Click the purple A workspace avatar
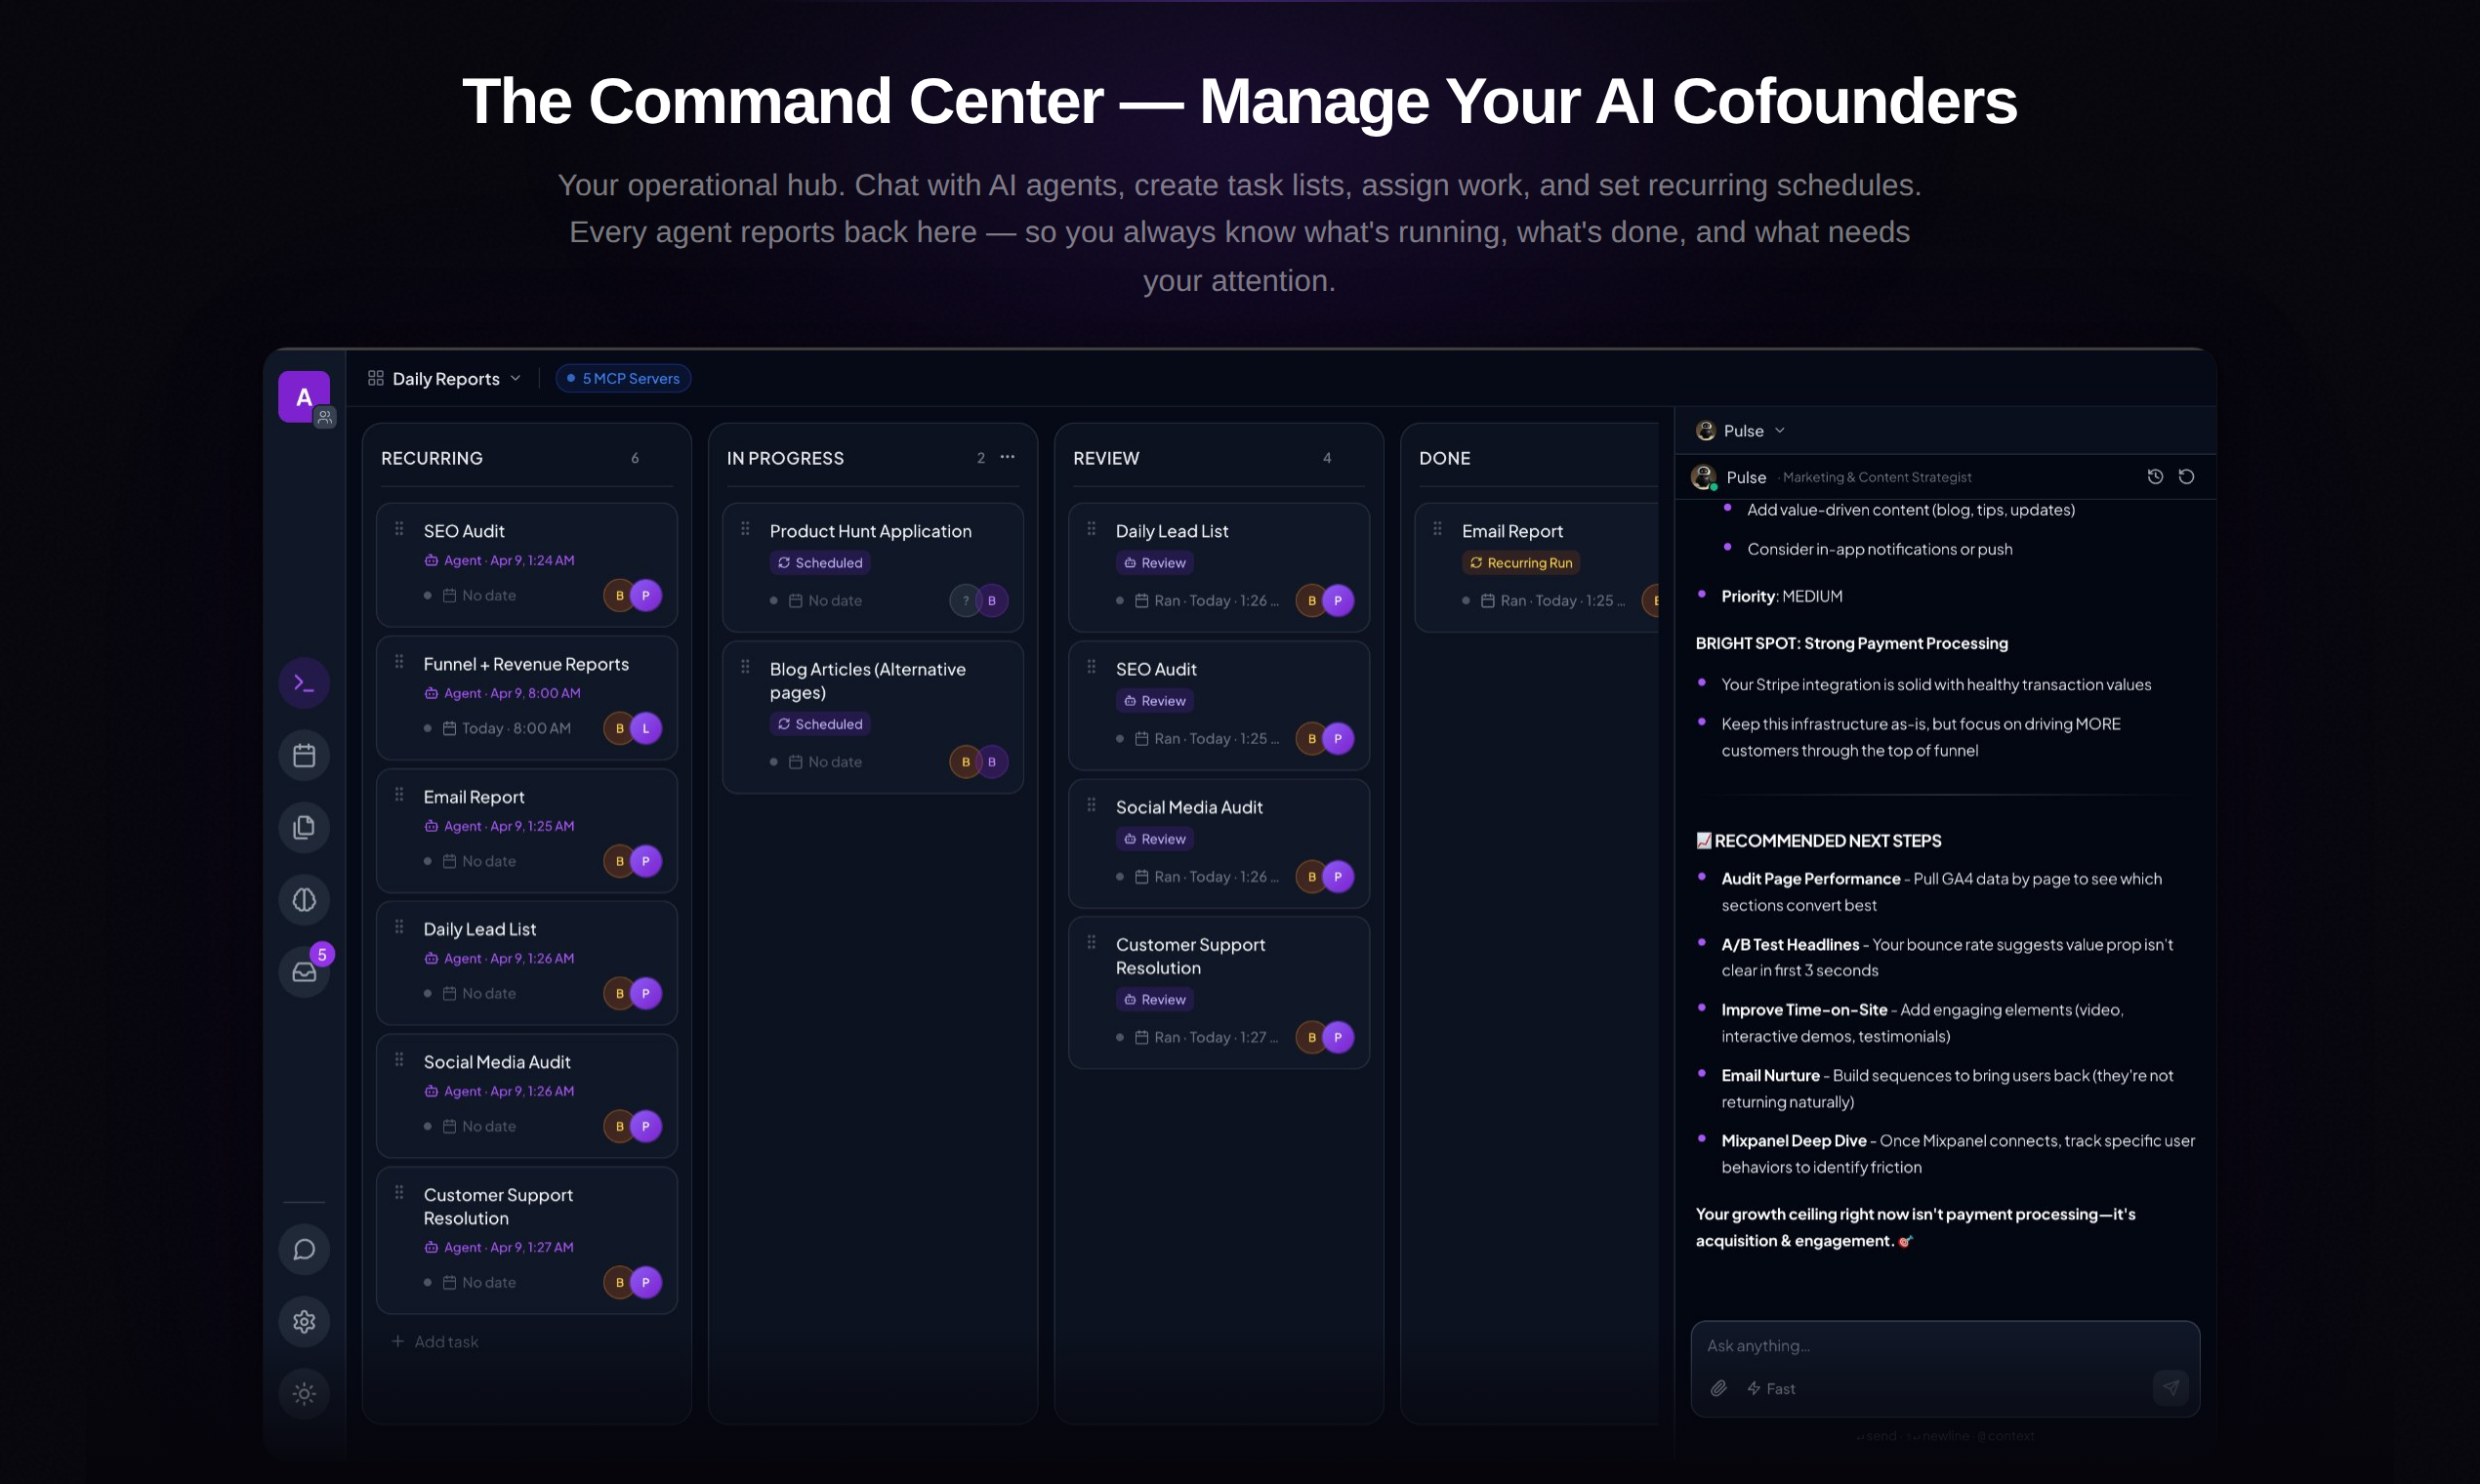 pos(303,397)
